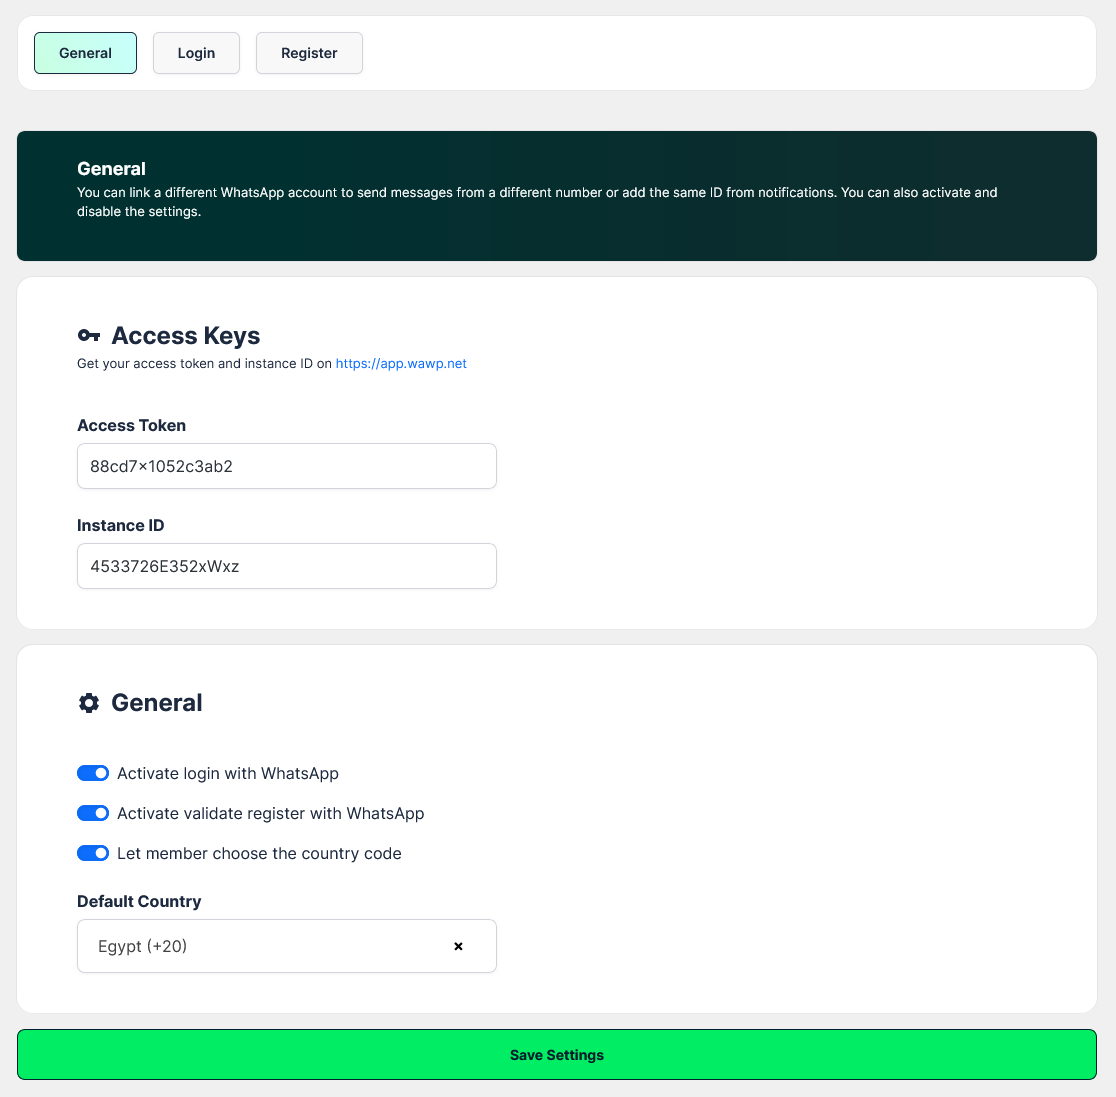Disable the Activate validate register with WhatsApp switch
1116x1097 pixels.
click(93, 813)
